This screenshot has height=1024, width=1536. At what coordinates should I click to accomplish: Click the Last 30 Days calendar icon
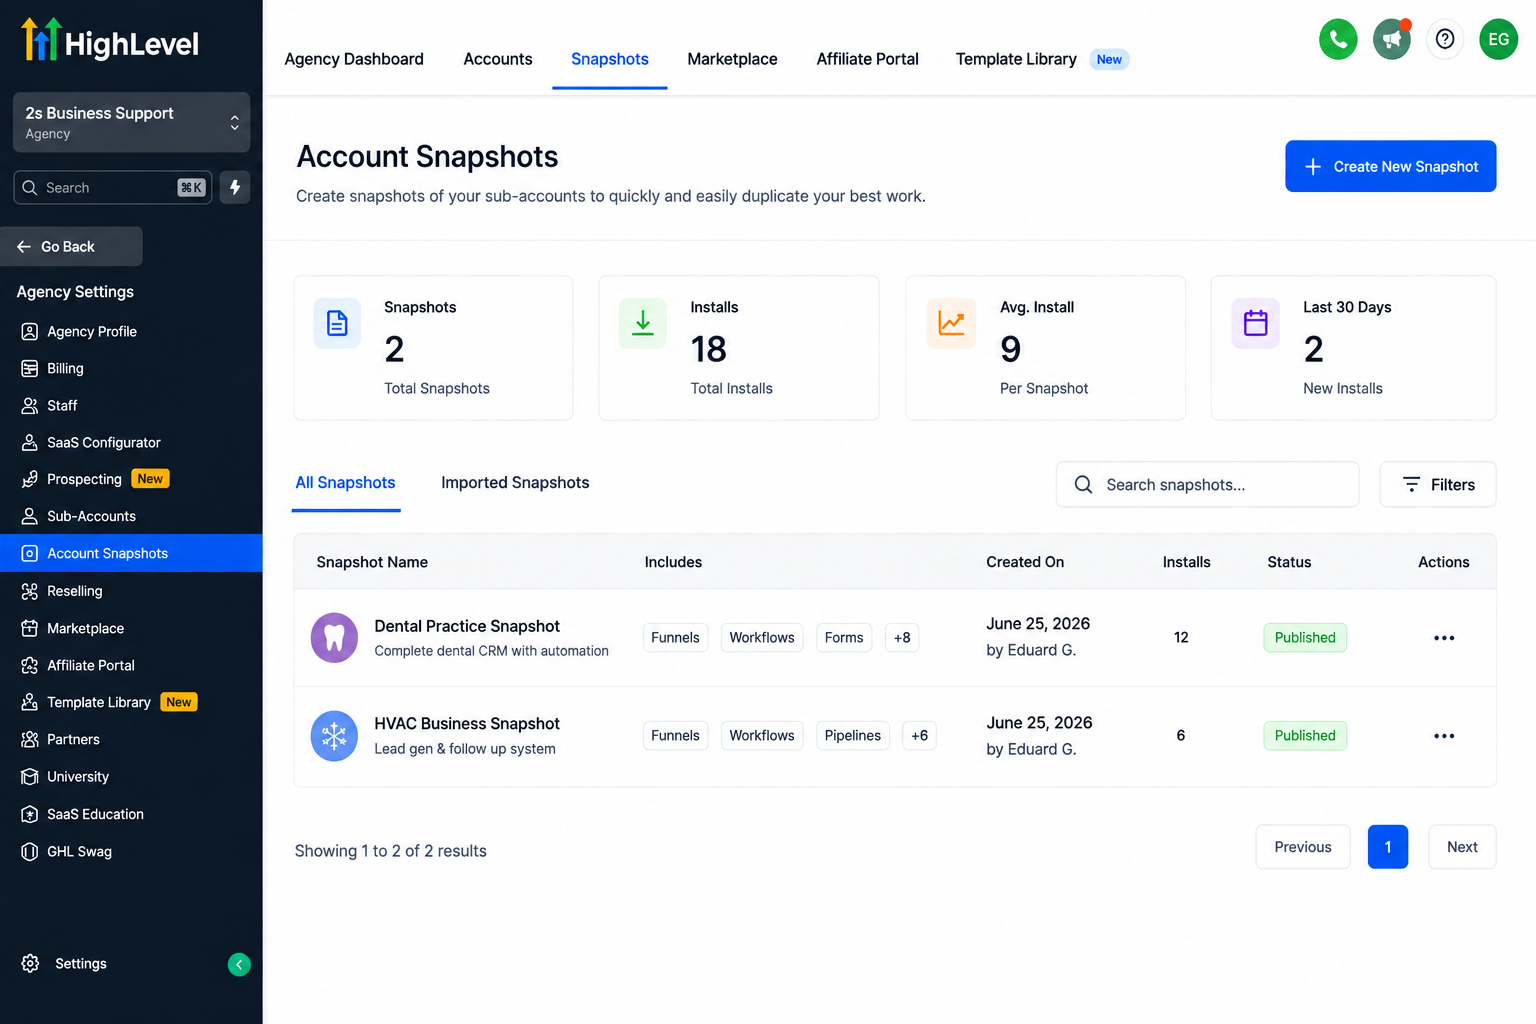pos(1255,323)
